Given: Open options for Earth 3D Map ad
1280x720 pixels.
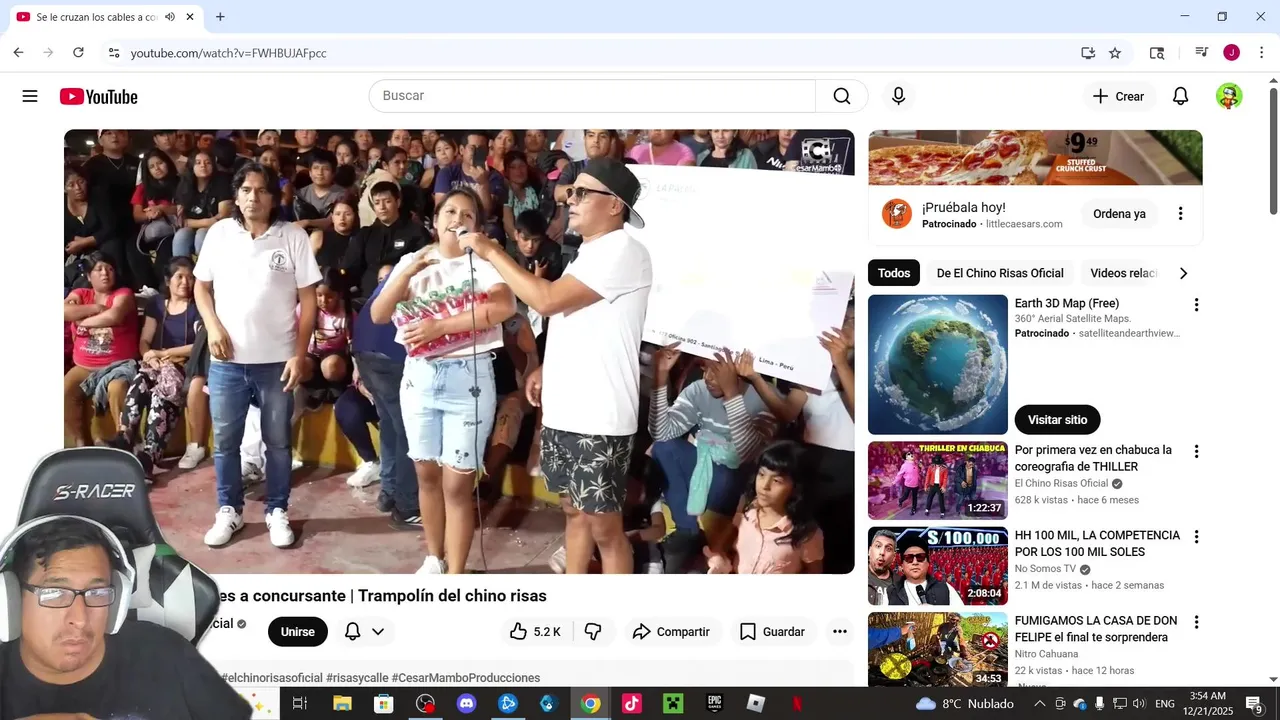Looking at the screenshot, I should [1196, 305].
